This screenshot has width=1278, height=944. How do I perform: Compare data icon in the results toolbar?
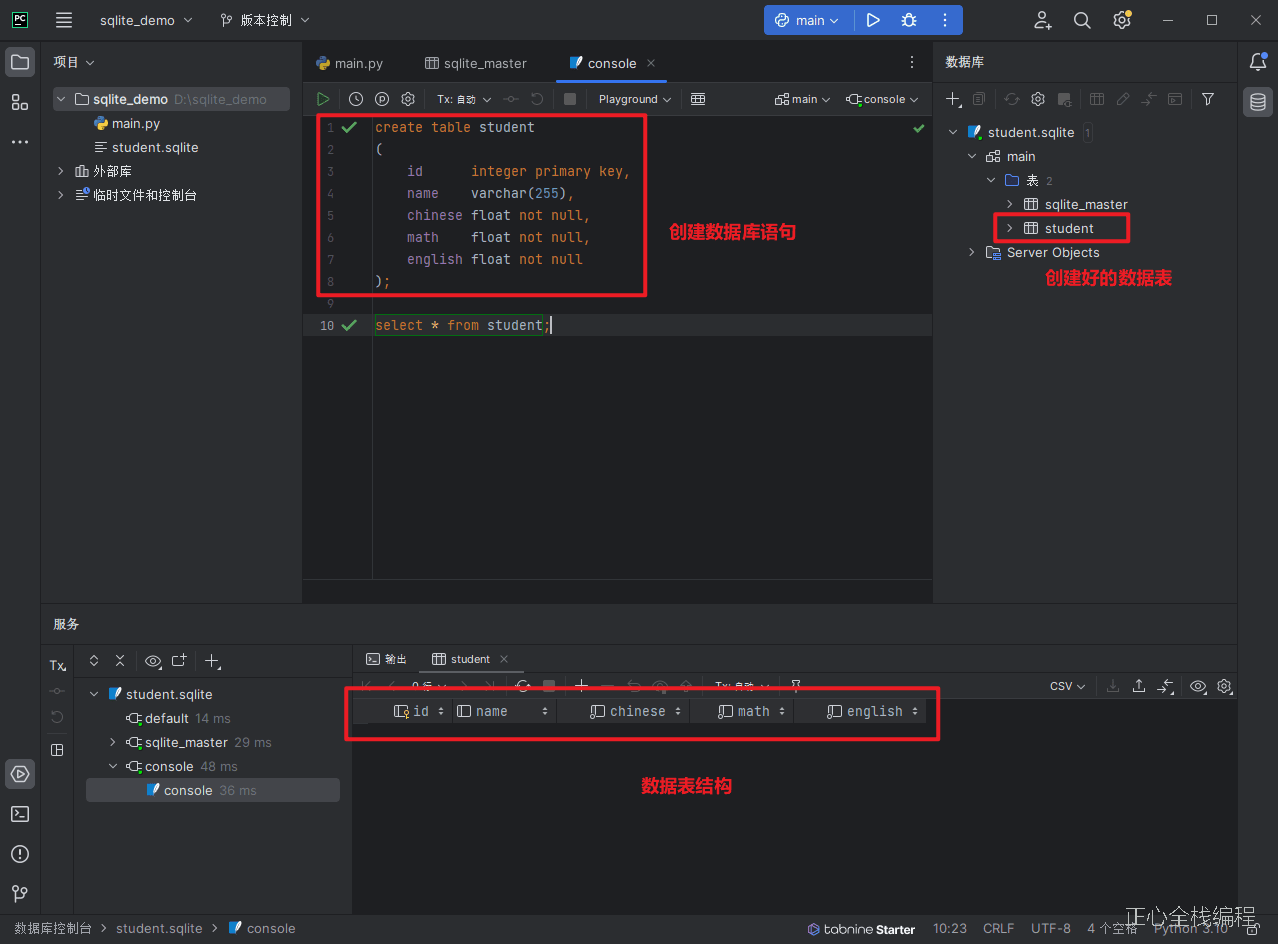pos(1165,686)
